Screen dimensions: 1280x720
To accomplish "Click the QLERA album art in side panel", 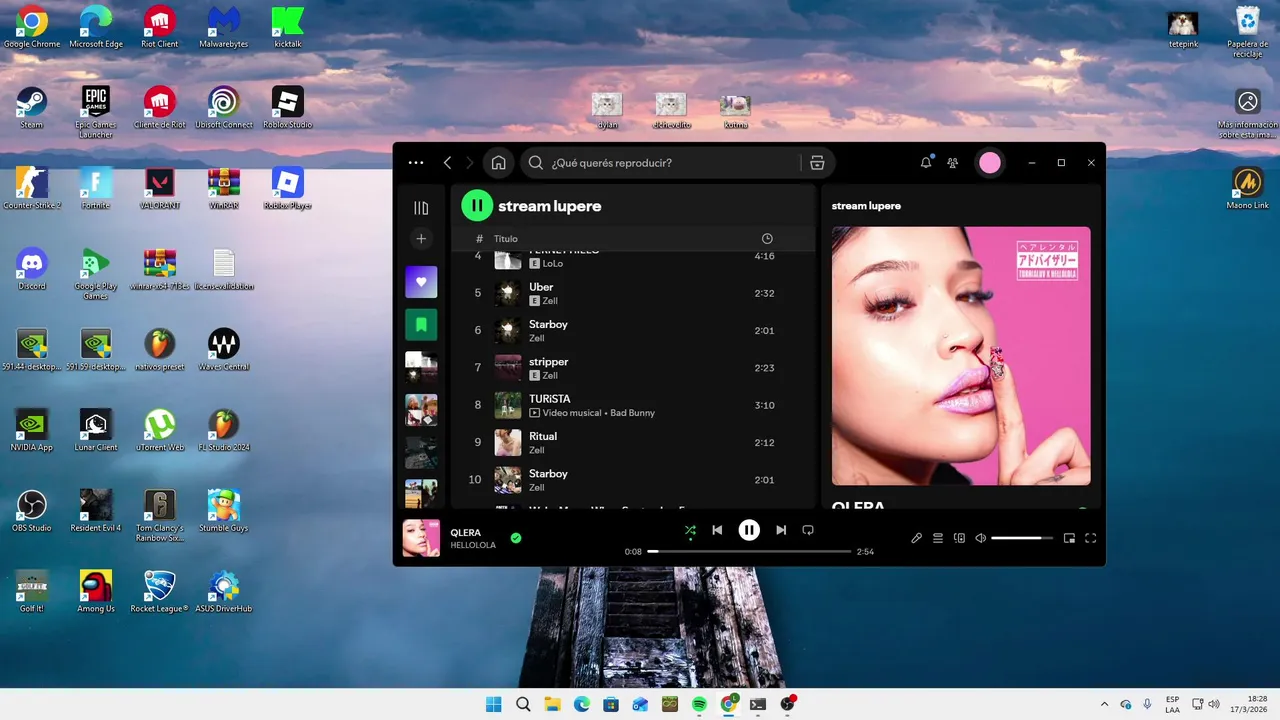I will pyautogui.click(x=961, y=356).
